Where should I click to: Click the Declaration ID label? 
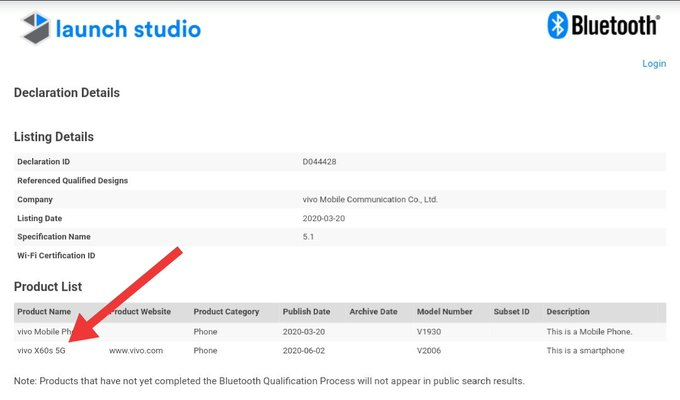(43, 161)
